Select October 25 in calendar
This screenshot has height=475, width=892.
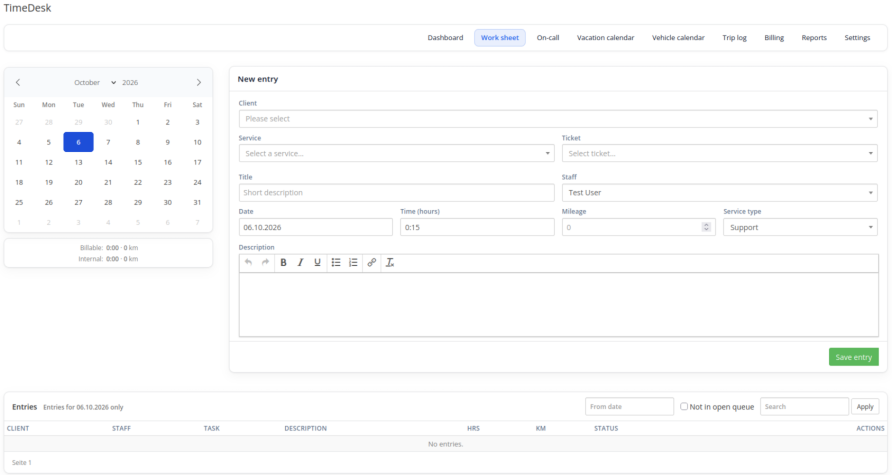pos(19,203)
